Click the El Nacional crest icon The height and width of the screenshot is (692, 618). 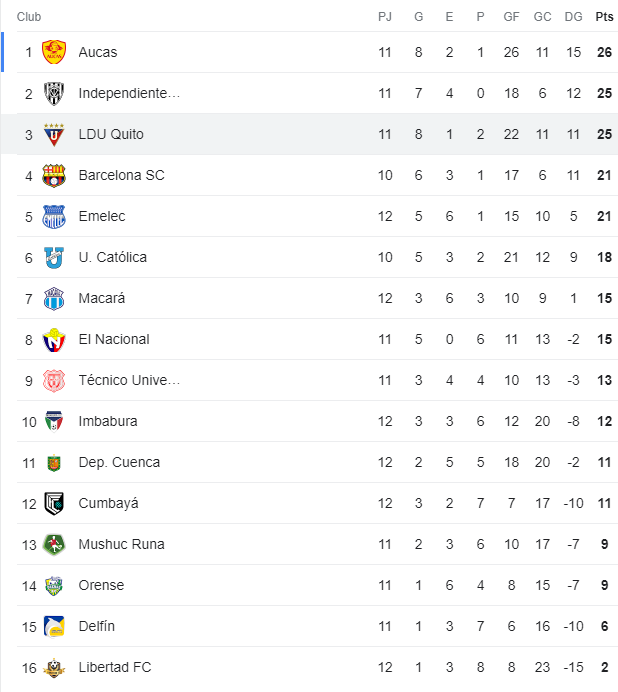pyautogui.click(x=54, y=339)
